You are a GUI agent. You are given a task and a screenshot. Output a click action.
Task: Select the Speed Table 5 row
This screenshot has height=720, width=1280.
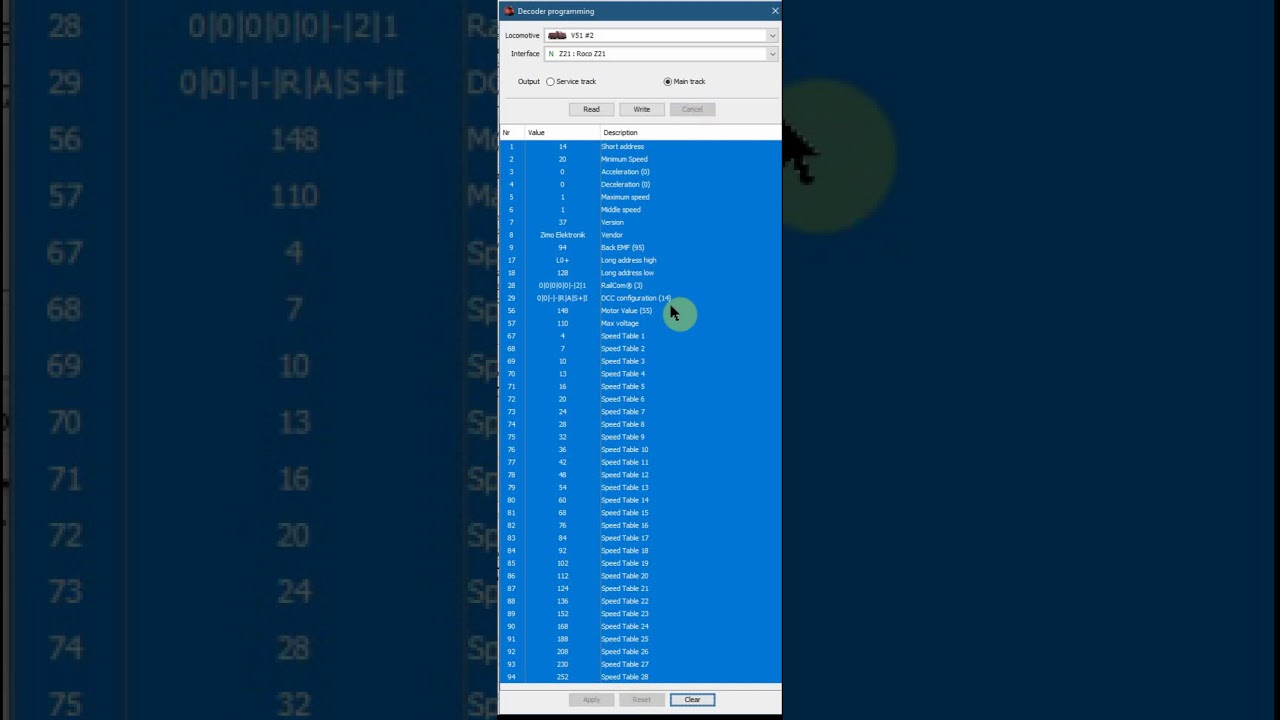(x=640, y=387)
